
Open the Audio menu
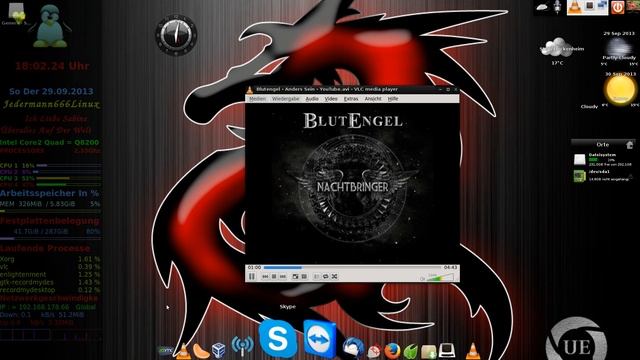pyautogui.click(x=312, y=99)
